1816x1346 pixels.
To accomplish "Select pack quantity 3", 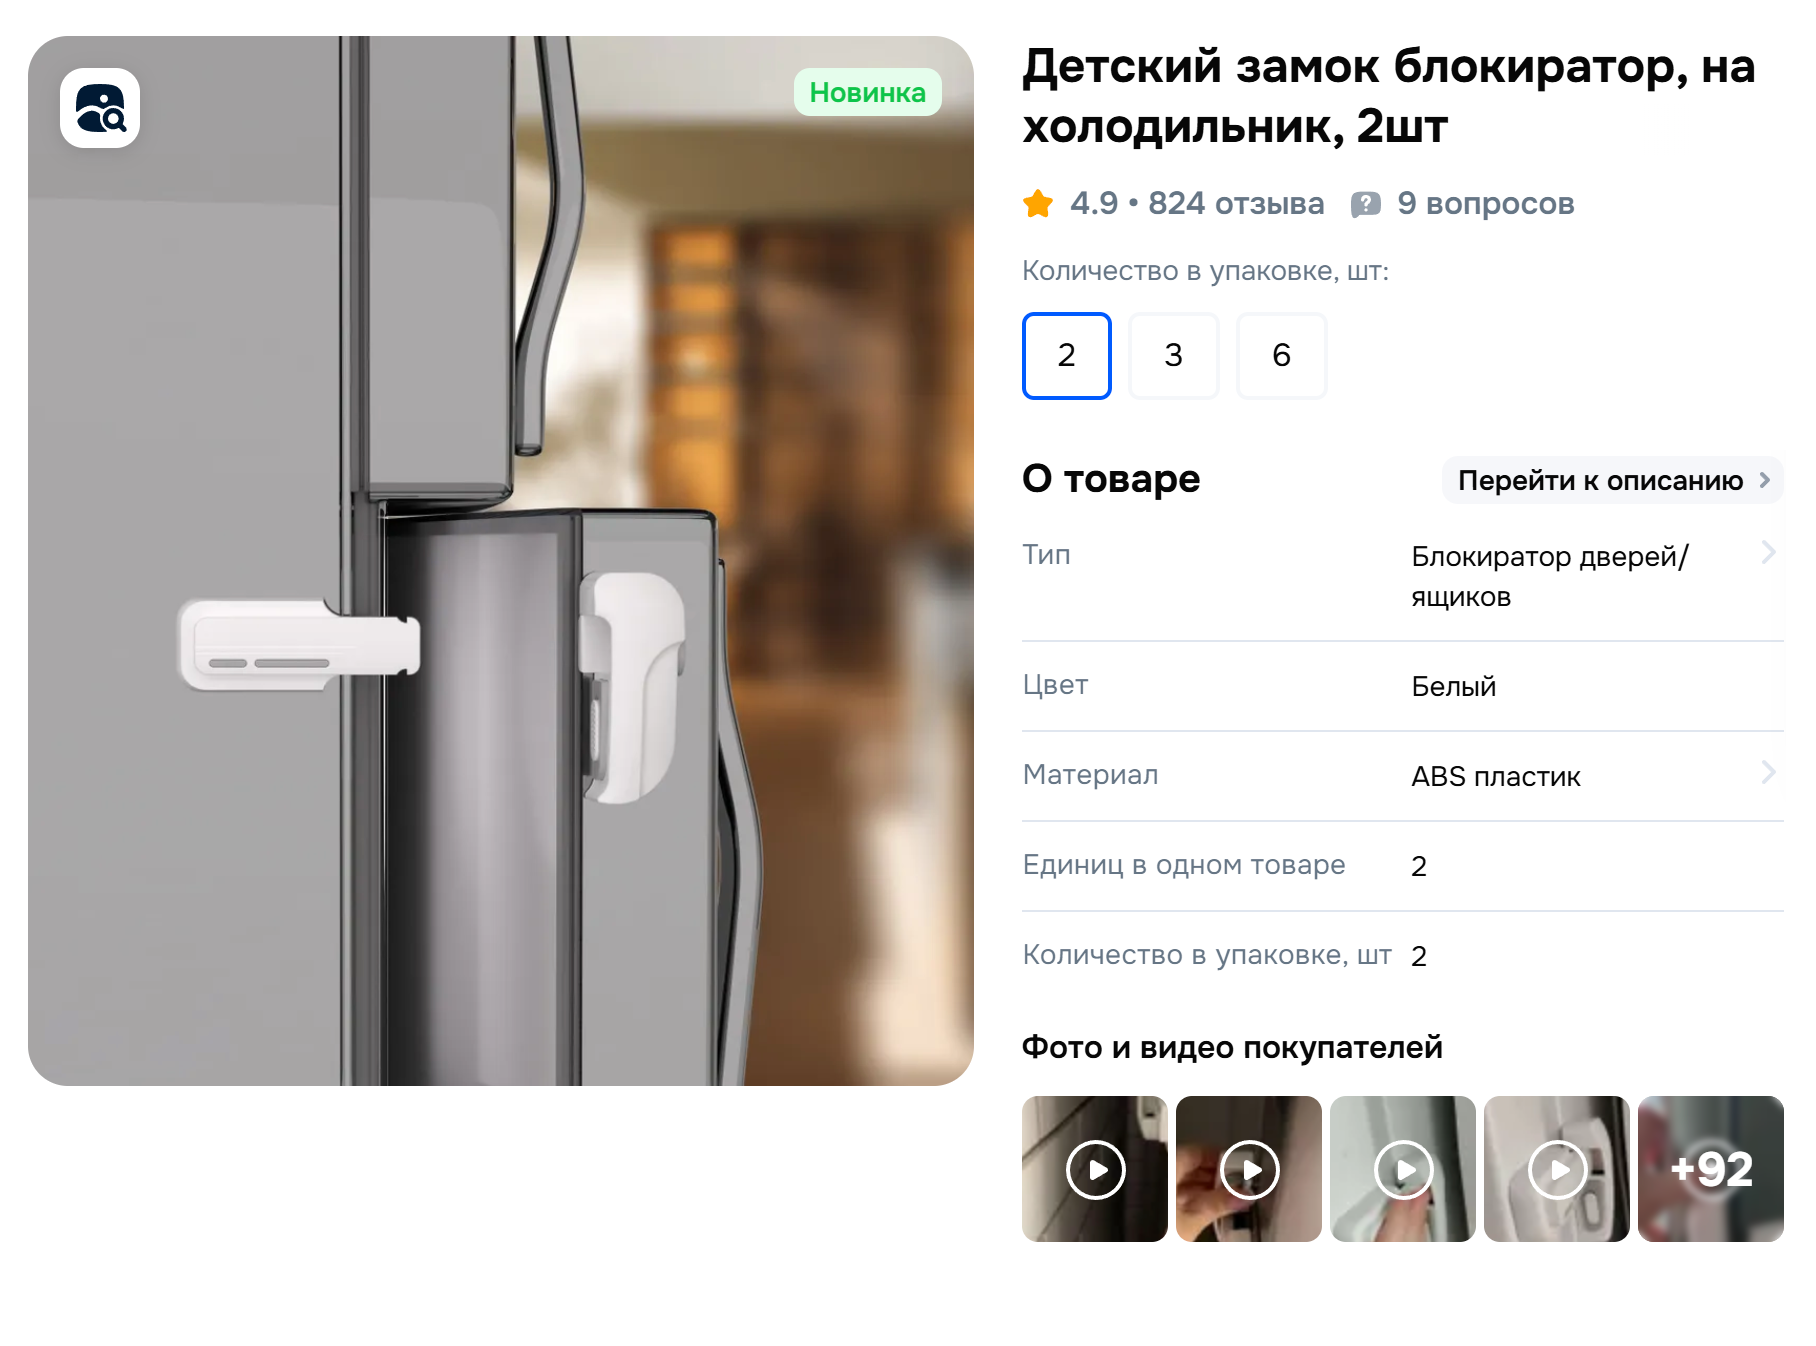I will point(1174,356).
